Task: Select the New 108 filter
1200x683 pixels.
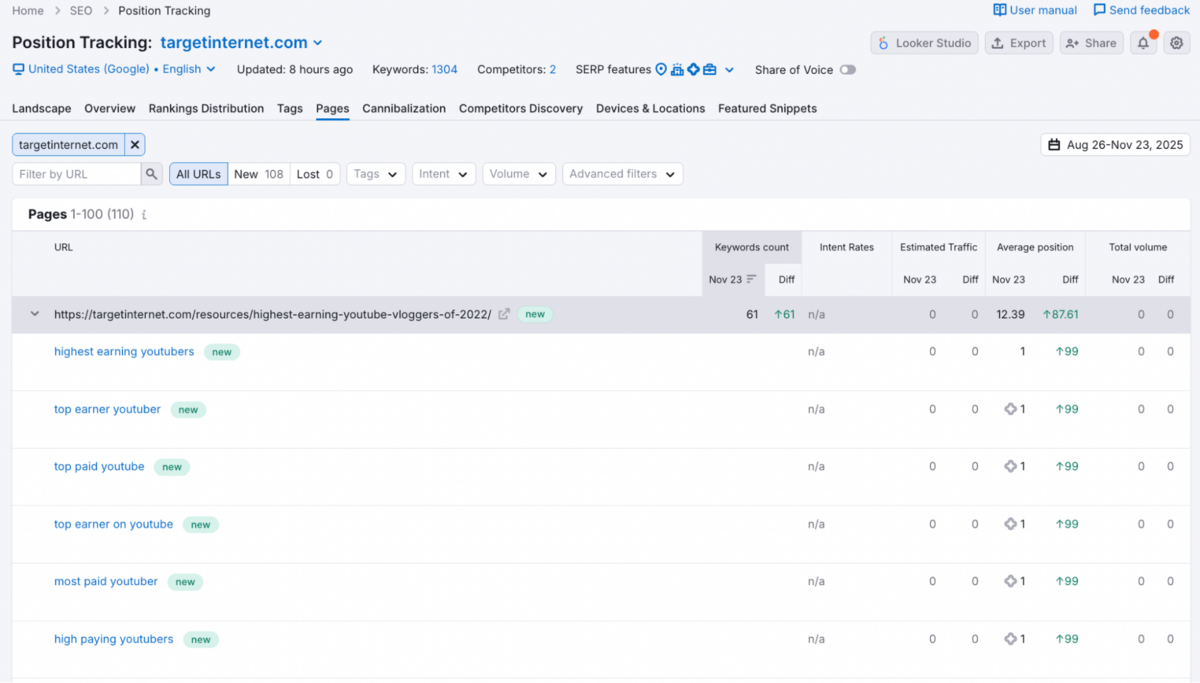Action: (258, 174)
